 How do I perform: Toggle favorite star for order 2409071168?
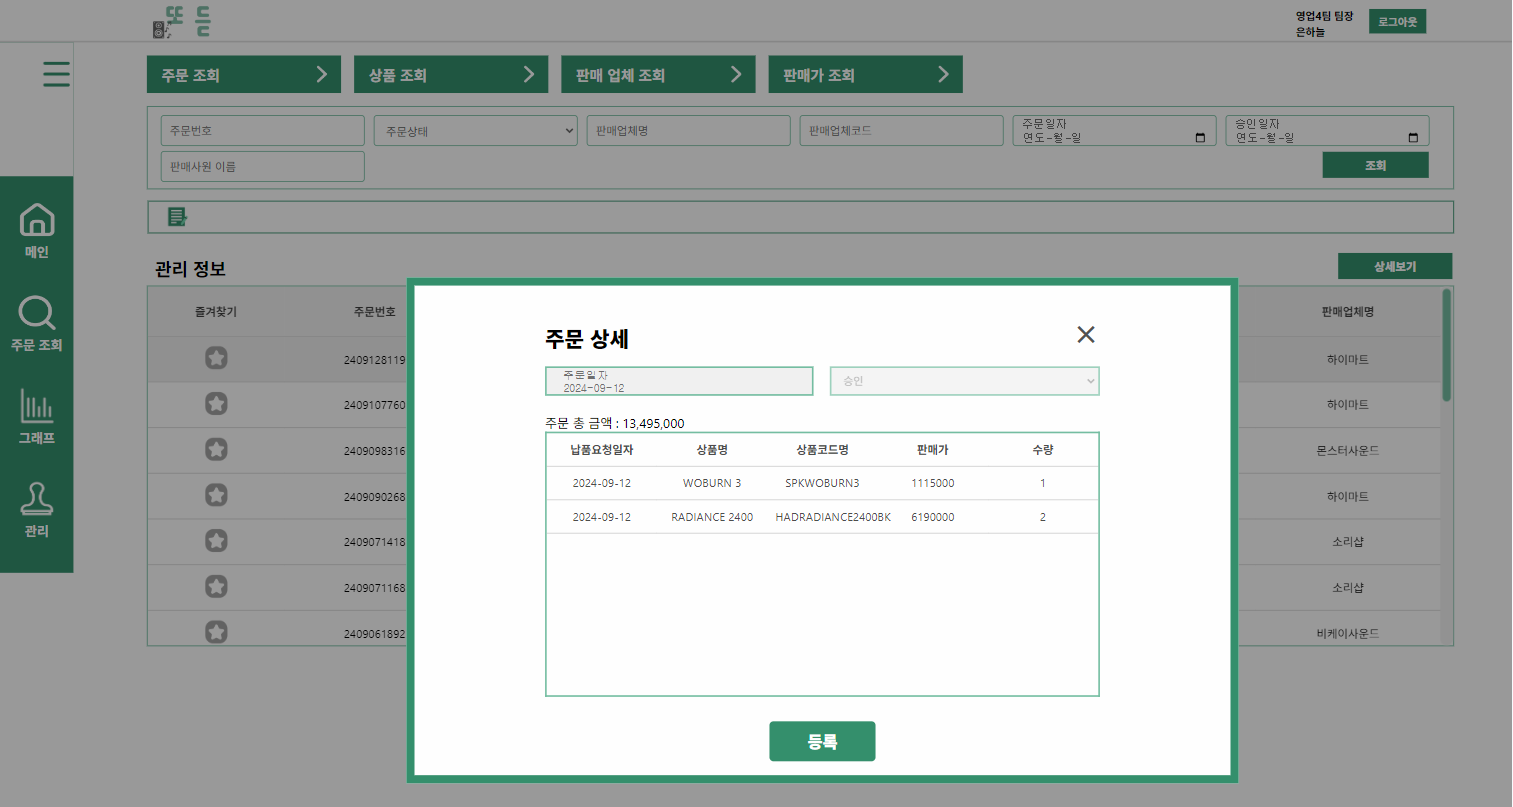pos(216,587)
